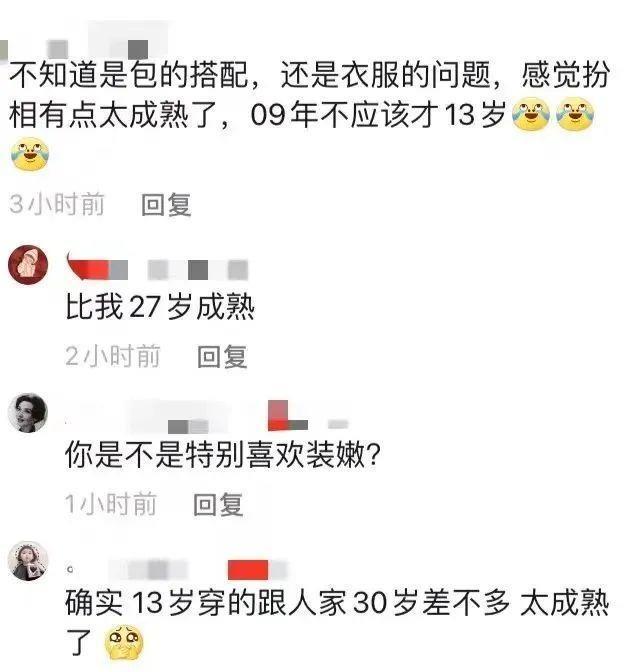Open the avatar beside the 确实13岁穿的 comment

tap(28, 561)
